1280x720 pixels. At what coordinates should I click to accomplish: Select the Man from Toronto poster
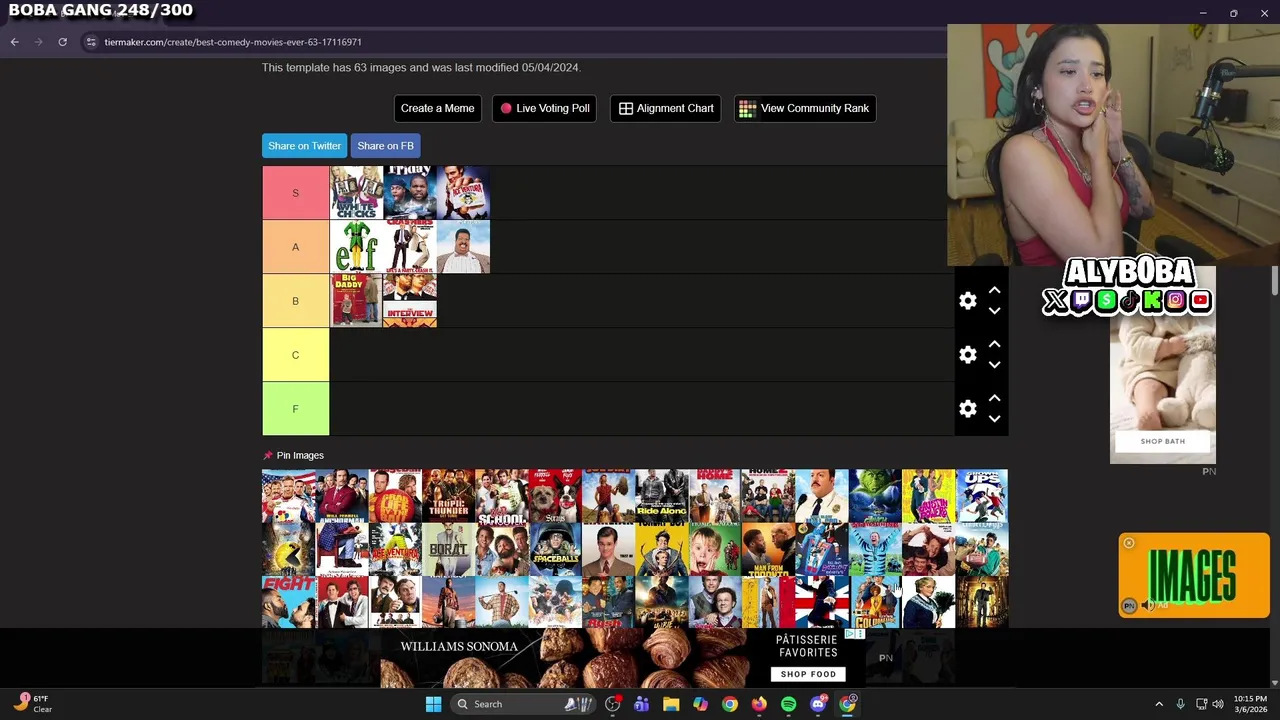[768, 550]
